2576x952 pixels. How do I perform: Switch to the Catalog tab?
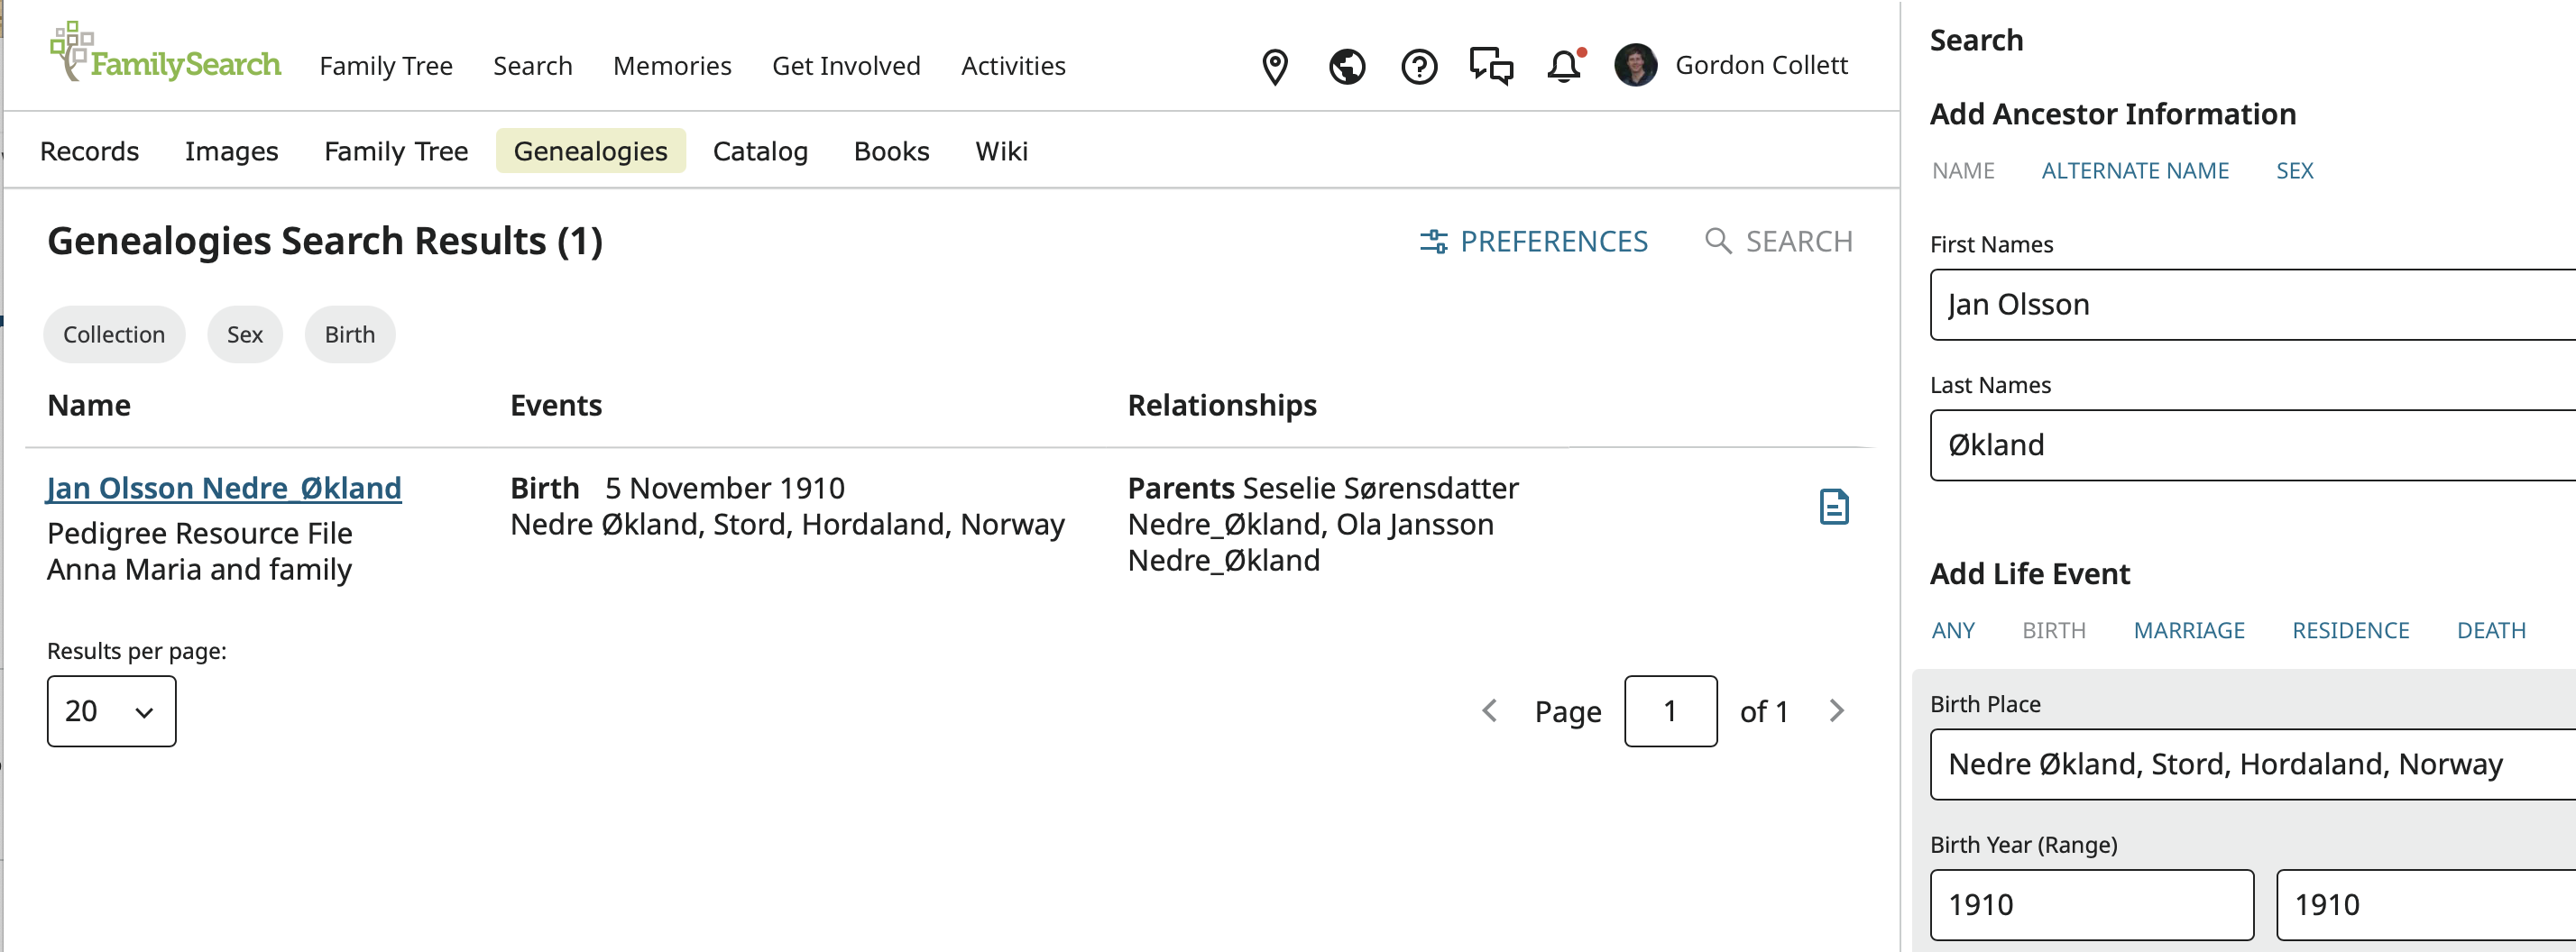tap(760, 151)
